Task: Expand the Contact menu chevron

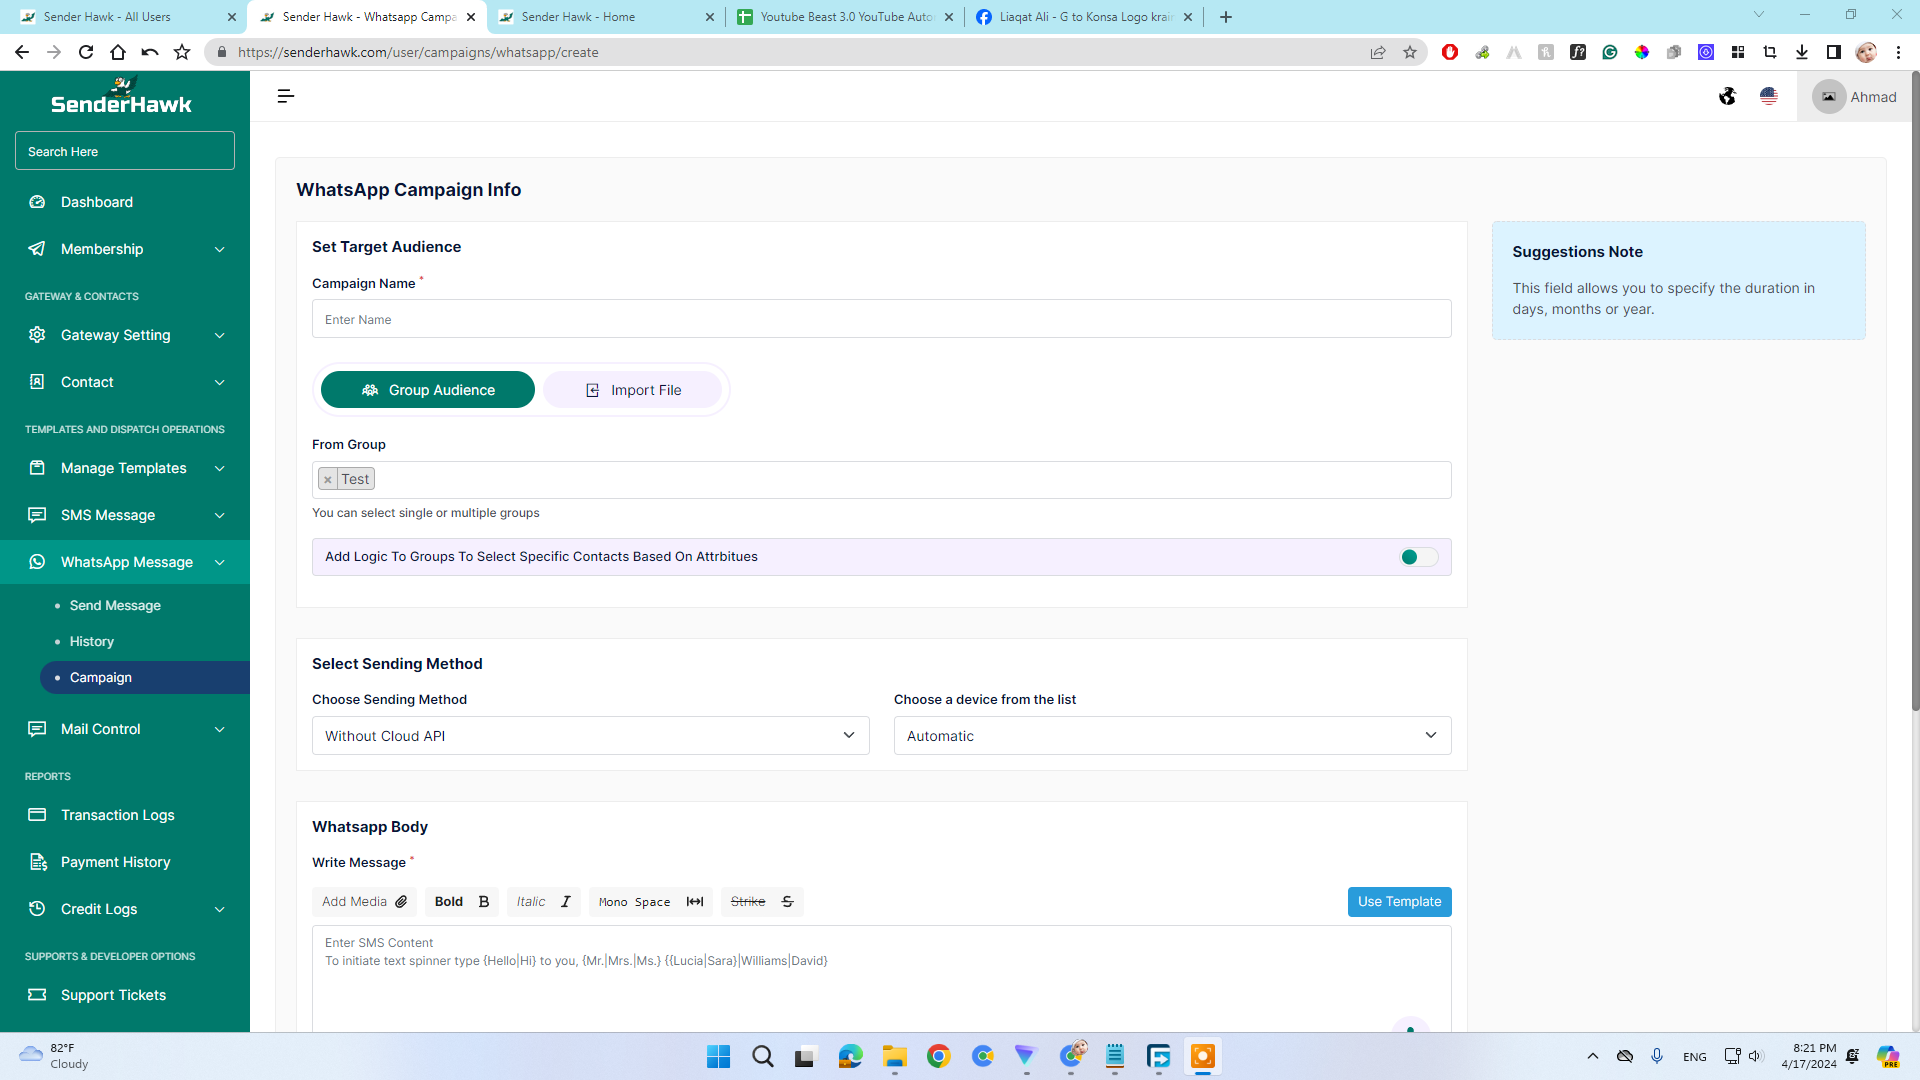Action: [x=220, y=382]
